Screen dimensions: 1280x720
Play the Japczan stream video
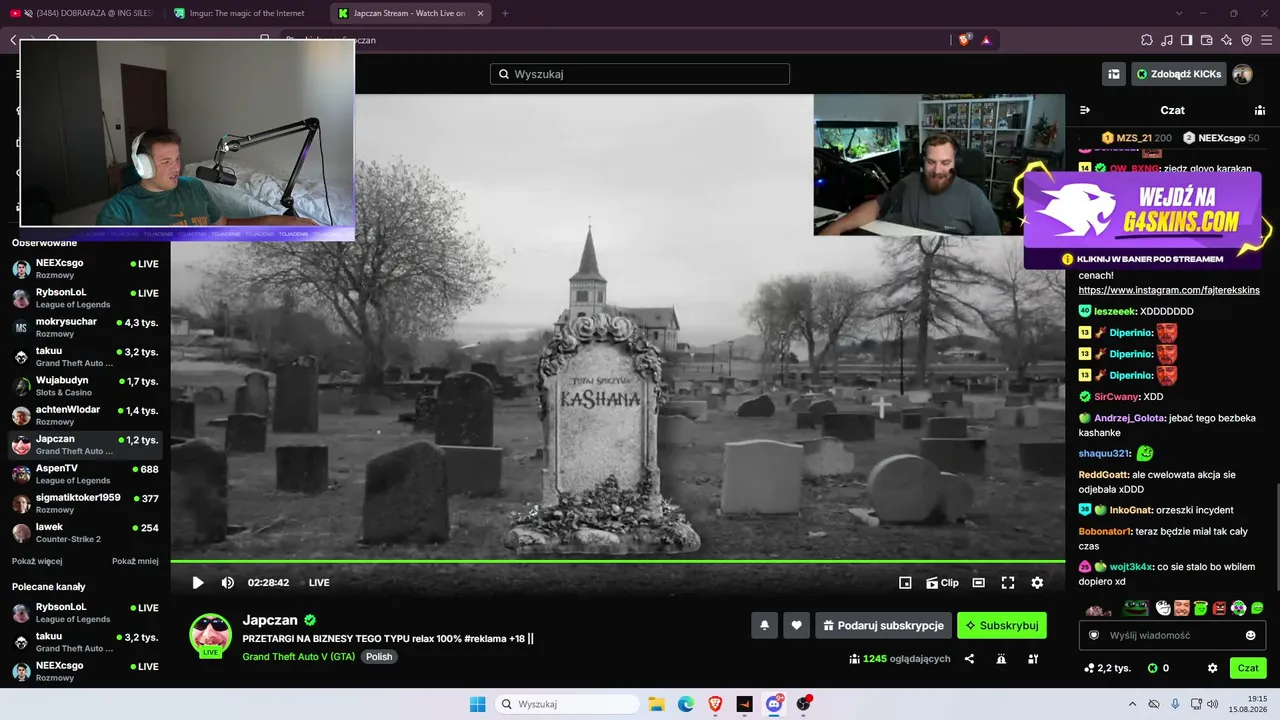pos(198,583)
